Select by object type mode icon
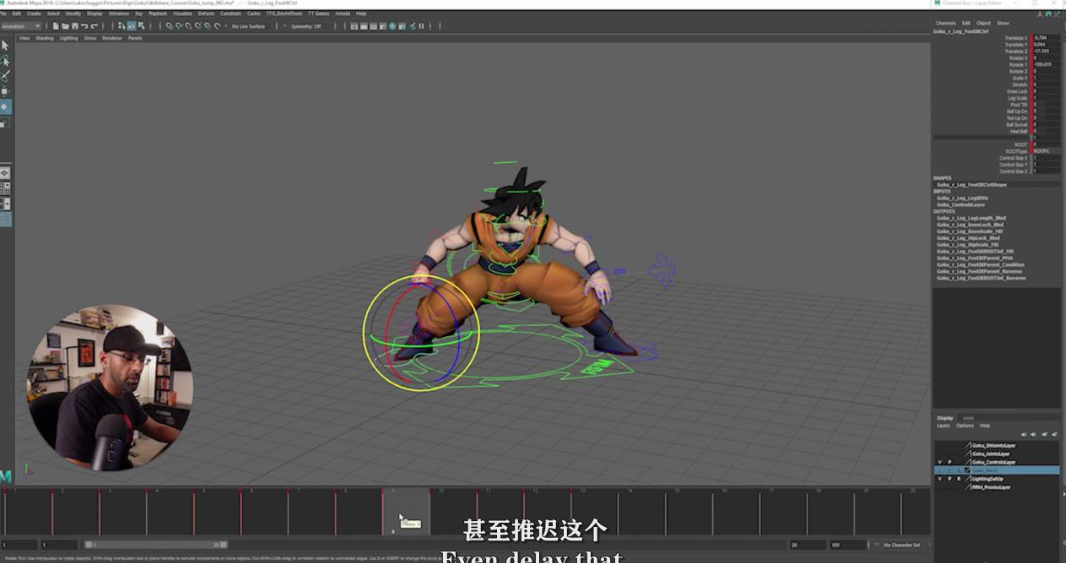Image resolution: width=1066 pixels, height=563 pixels. click(x=131, y=26)
